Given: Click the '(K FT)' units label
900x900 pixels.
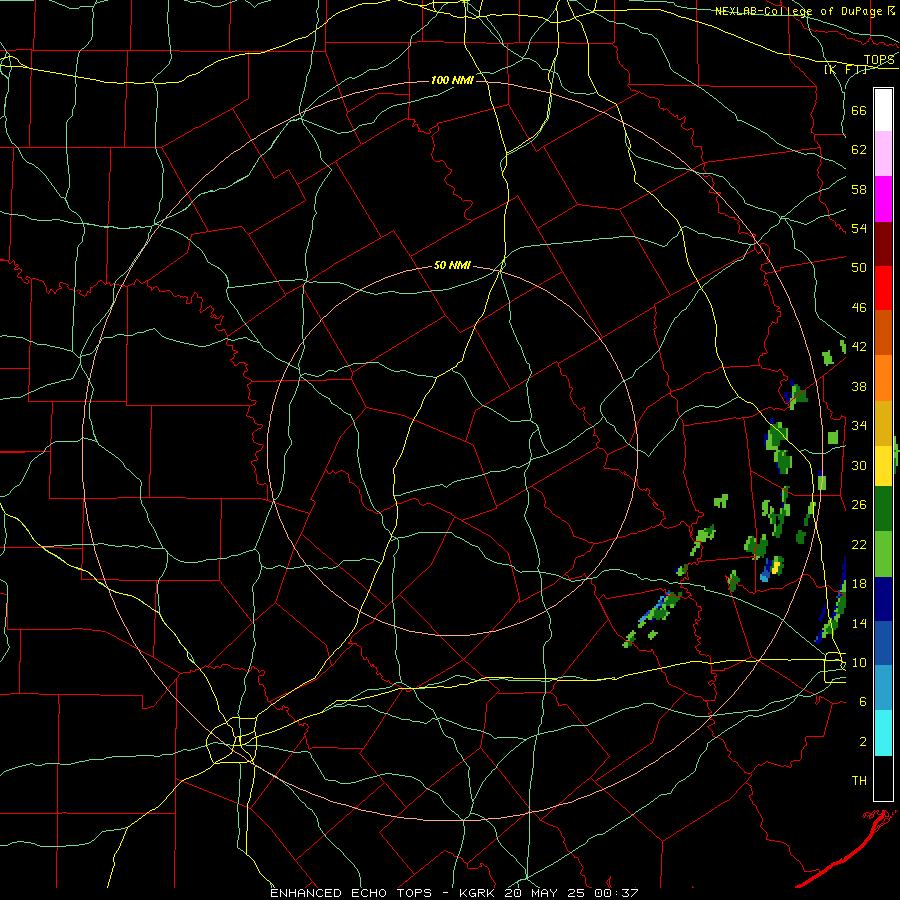Looking at the screenshot, I should (x=846, y=69).
